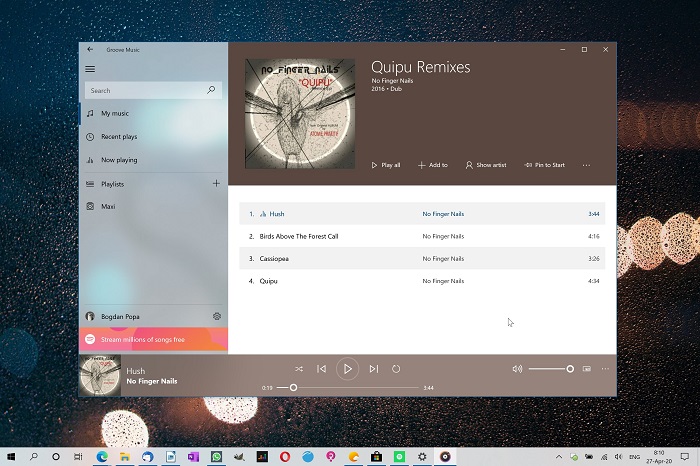700x466 pixels.
Task: Click Add to button
Action: [433, 165]
